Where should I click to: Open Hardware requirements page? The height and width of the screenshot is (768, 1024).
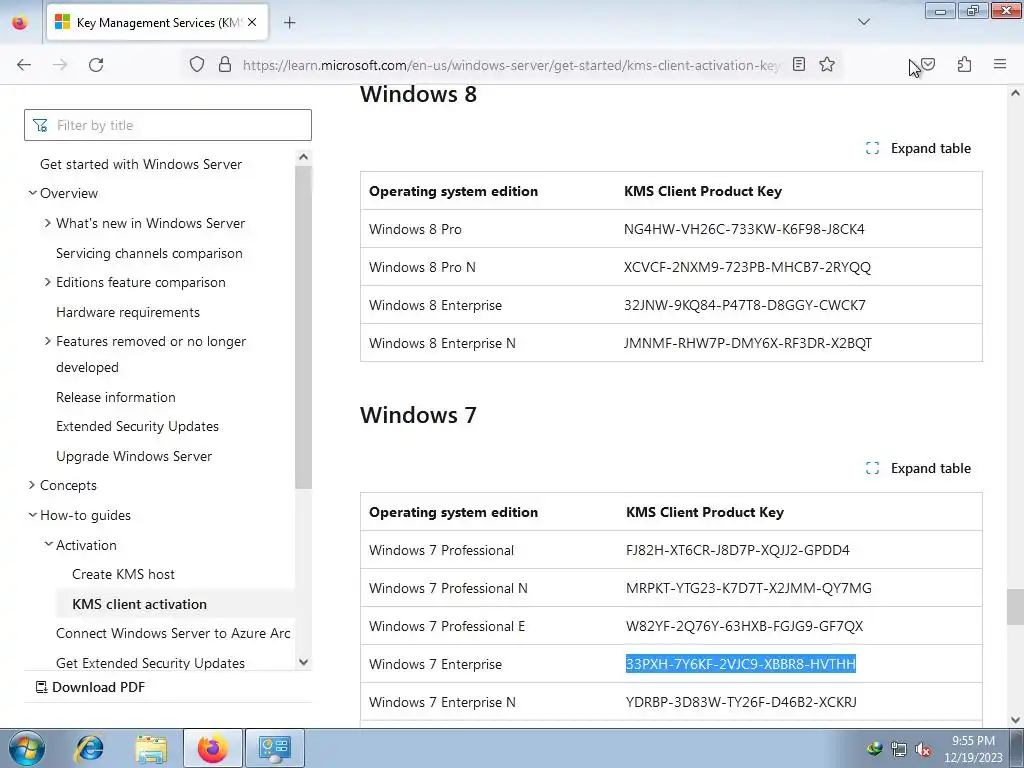click(x=128, y=312)
